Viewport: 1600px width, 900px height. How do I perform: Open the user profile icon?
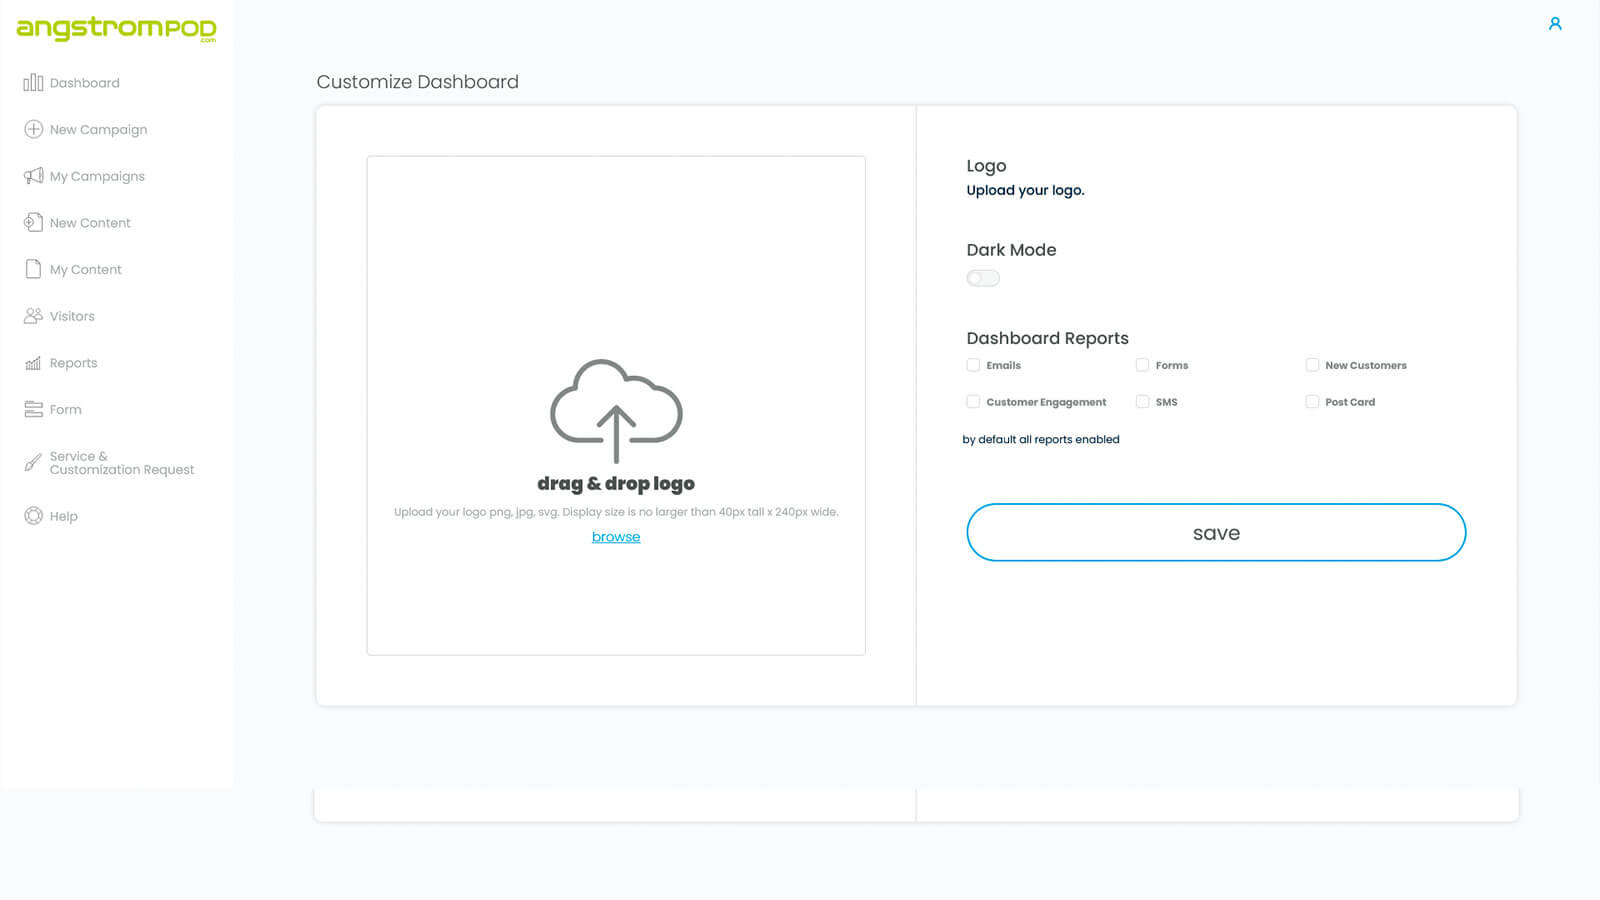click(x=1555, y=24)
